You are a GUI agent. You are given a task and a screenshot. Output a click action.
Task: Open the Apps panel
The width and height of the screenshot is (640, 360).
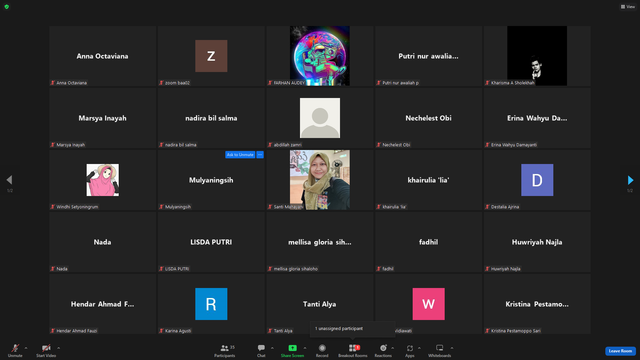(410, 350)
